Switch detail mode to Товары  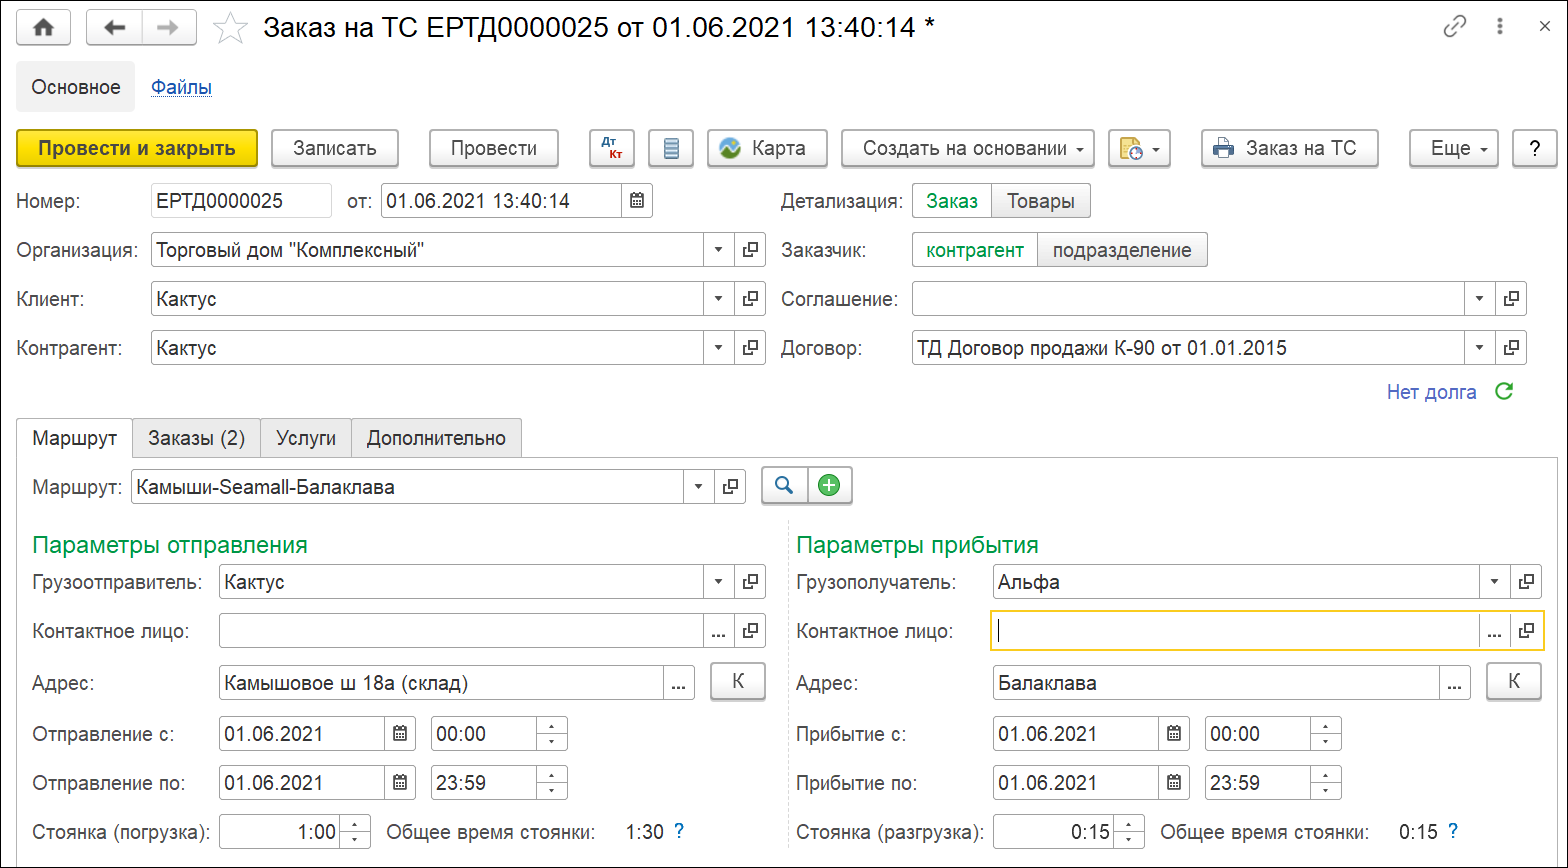click(x=1040, y=201)
